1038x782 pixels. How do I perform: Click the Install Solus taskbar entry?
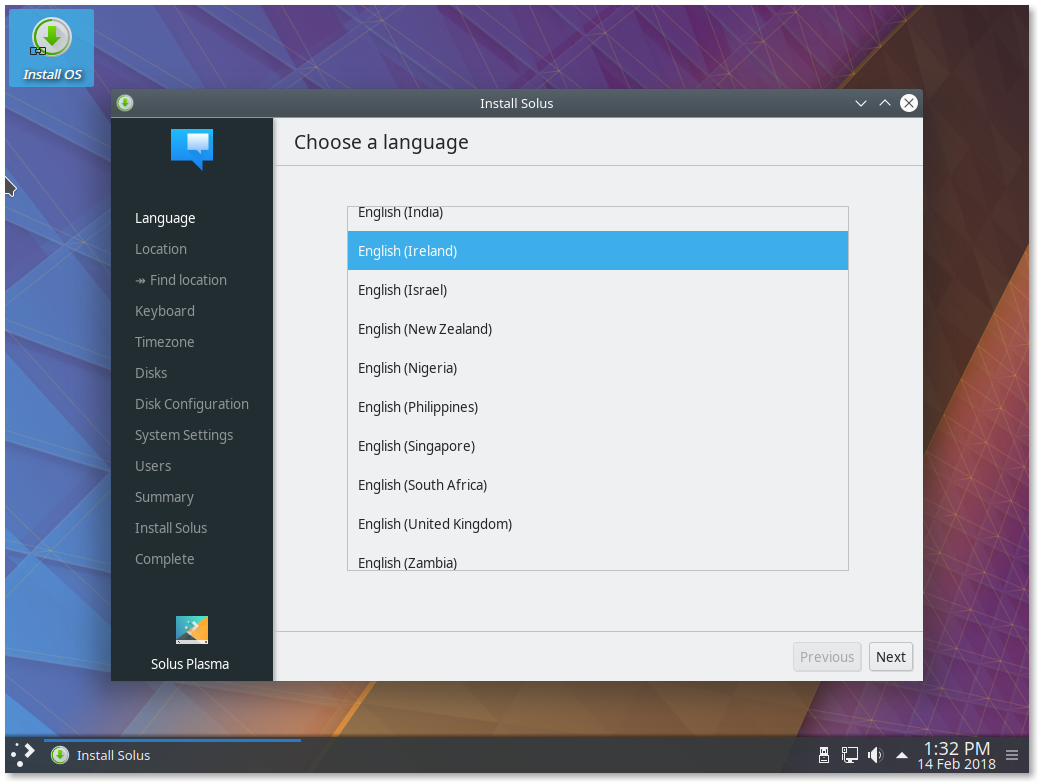pos(172,755)
